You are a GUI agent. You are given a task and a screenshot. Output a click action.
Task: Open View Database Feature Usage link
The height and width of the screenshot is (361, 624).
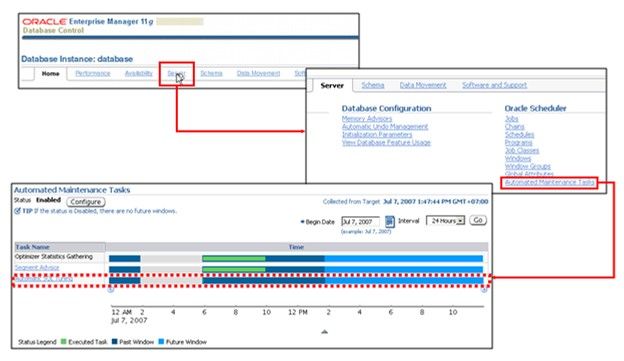click(x=386, y=142)
